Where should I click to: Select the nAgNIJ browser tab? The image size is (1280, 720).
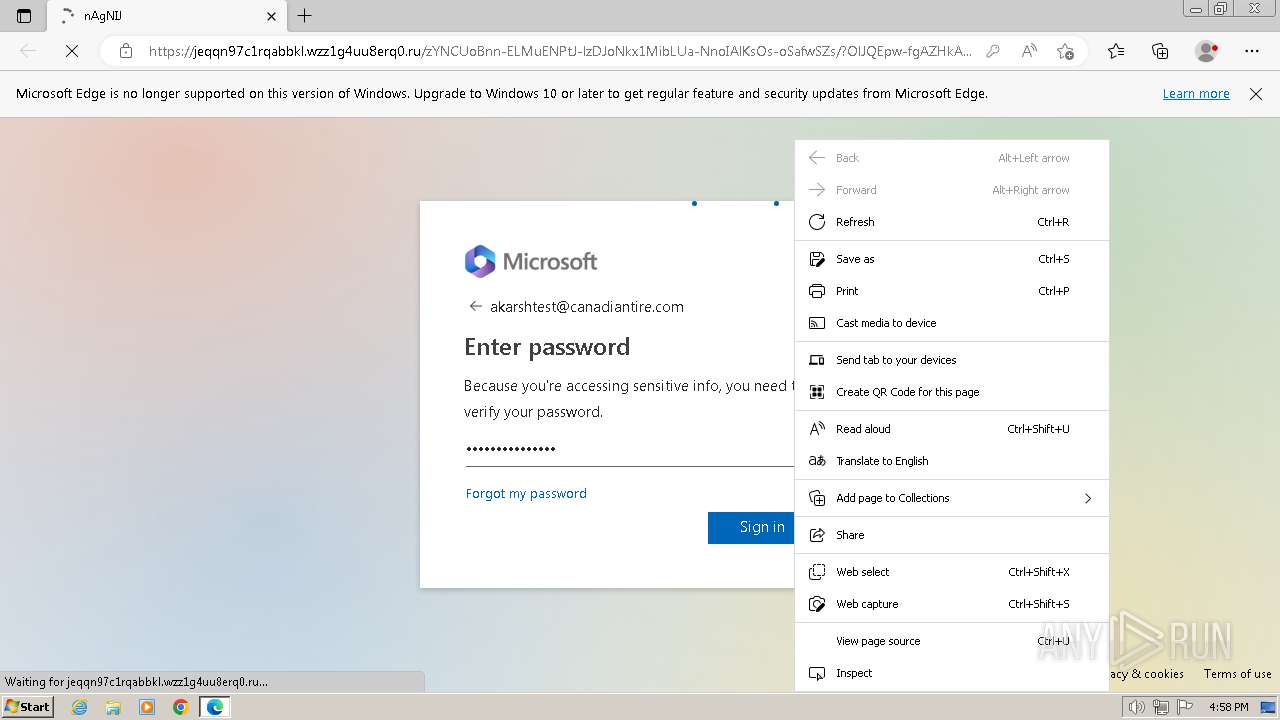click(167, 16)
